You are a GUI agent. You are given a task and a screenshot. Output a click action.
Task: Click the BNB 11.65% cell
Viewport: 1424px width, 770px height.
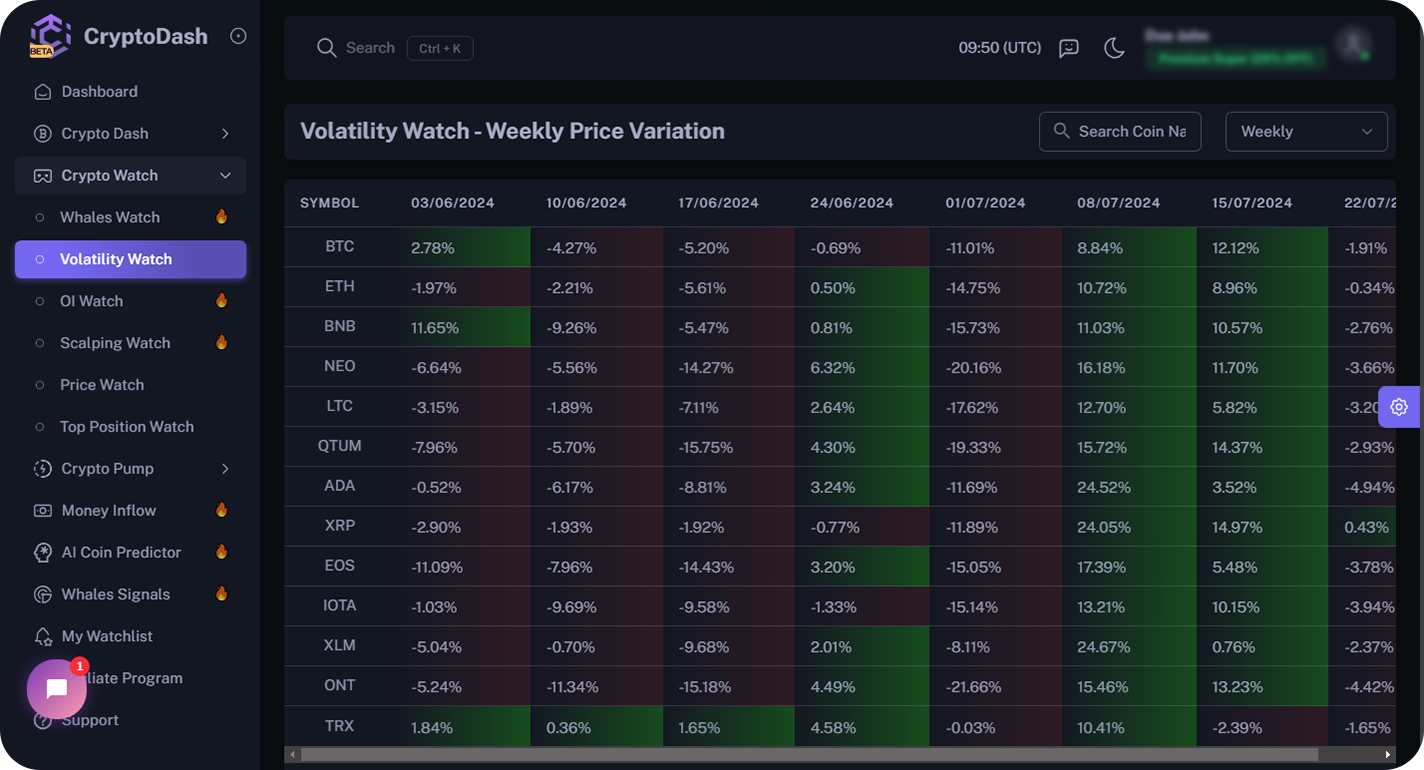click(x=464, y=327)
